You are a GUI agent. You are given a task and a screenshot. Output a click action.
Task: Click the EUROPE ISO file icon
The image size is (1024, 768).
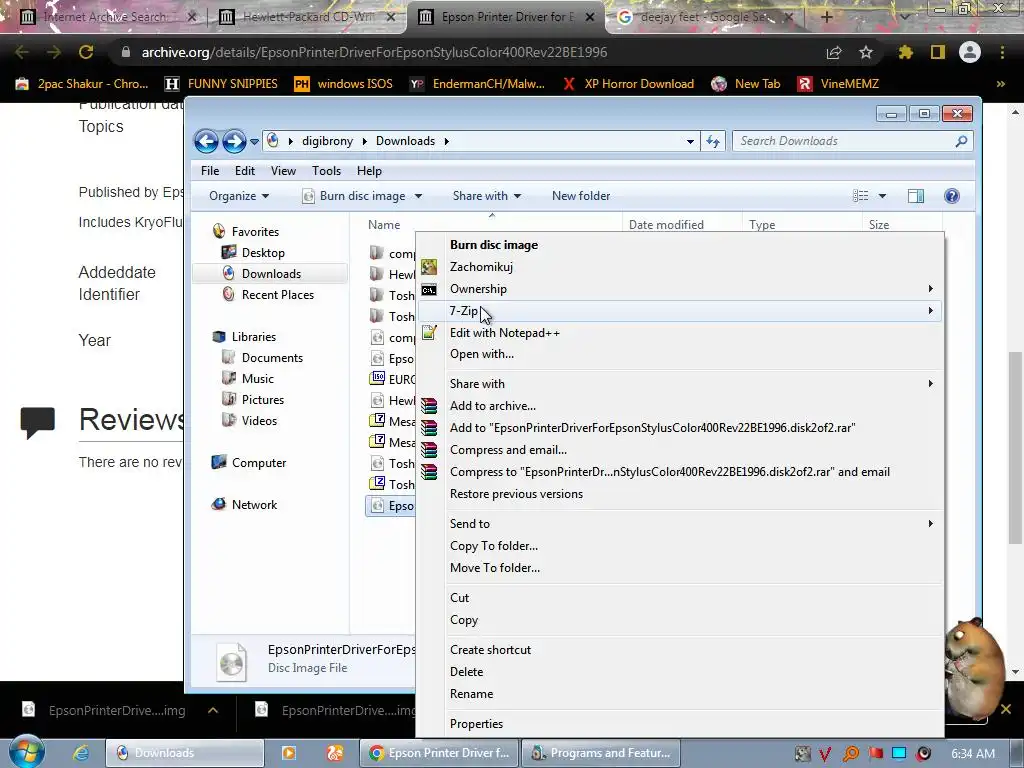(x=377, y=378)
